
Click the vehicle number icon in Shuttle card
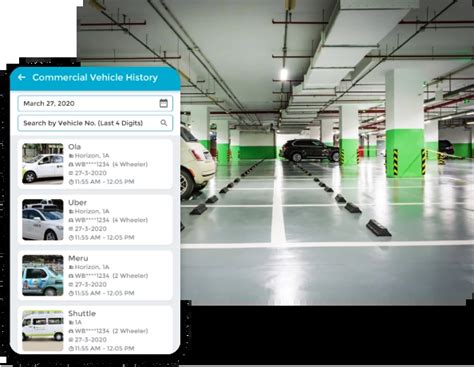click(71, 331)
